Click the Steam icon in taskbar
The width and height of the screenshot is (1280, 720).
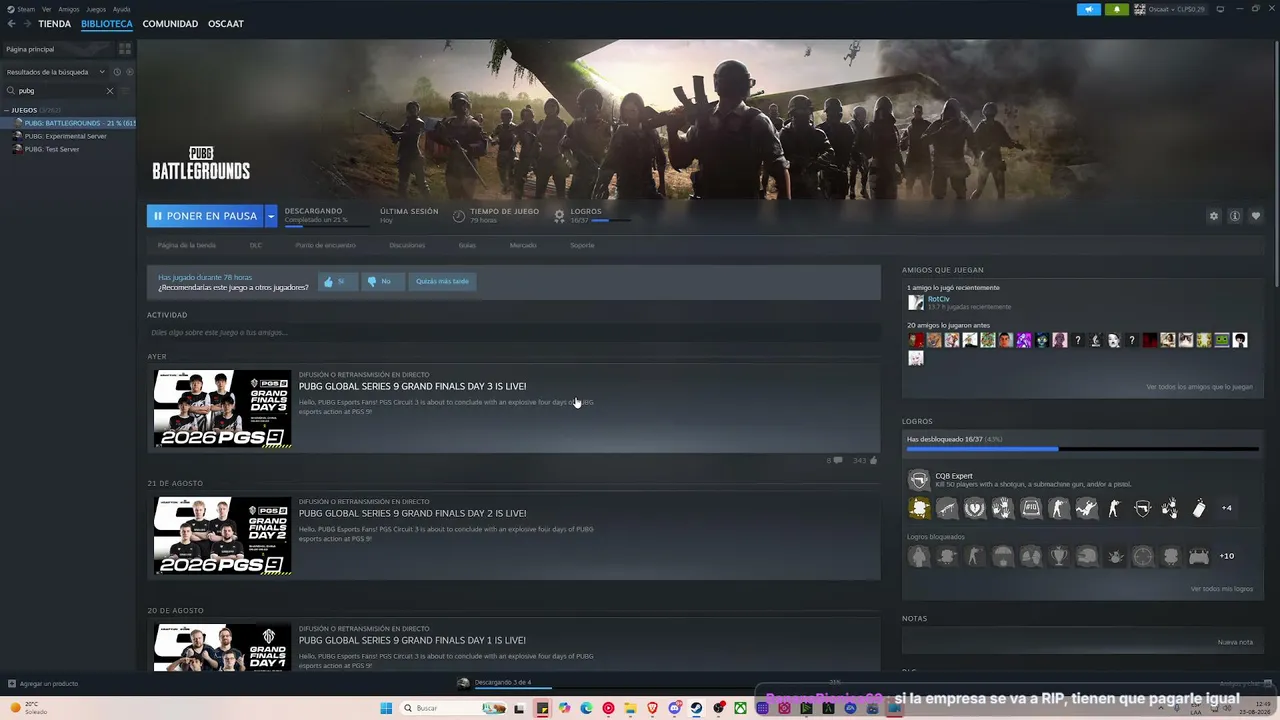696,708
